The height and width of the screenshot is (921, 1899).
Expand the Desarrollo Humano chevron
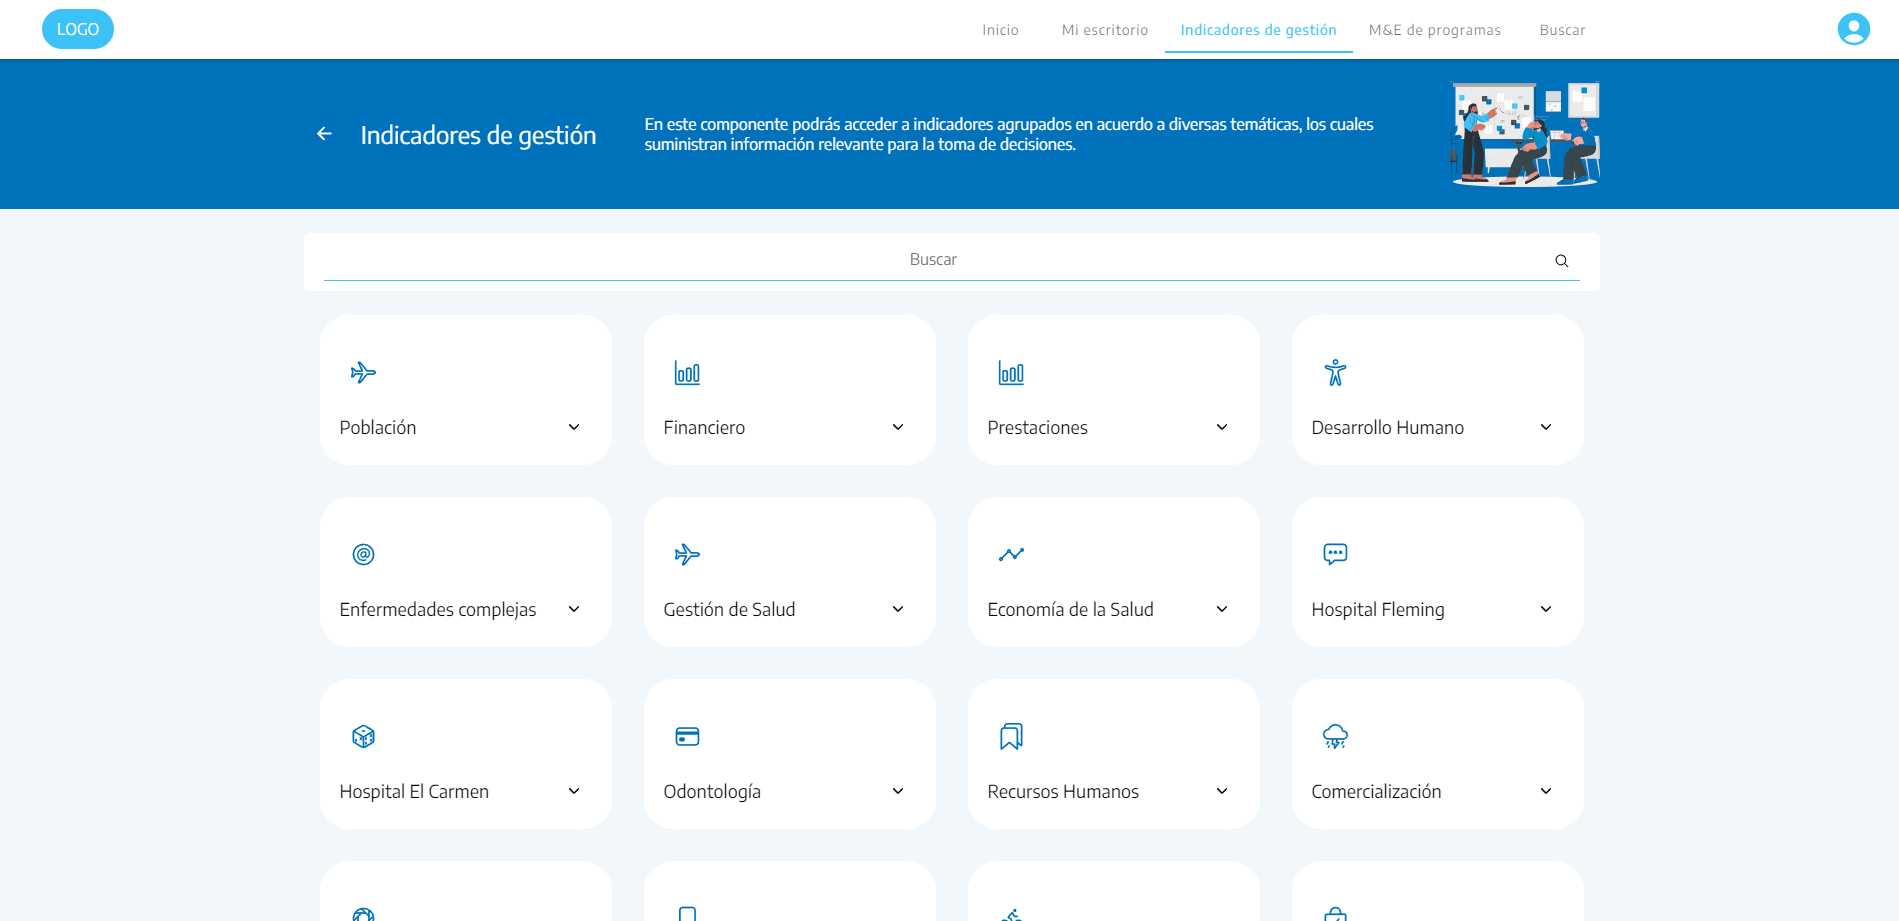[1546, 427]
